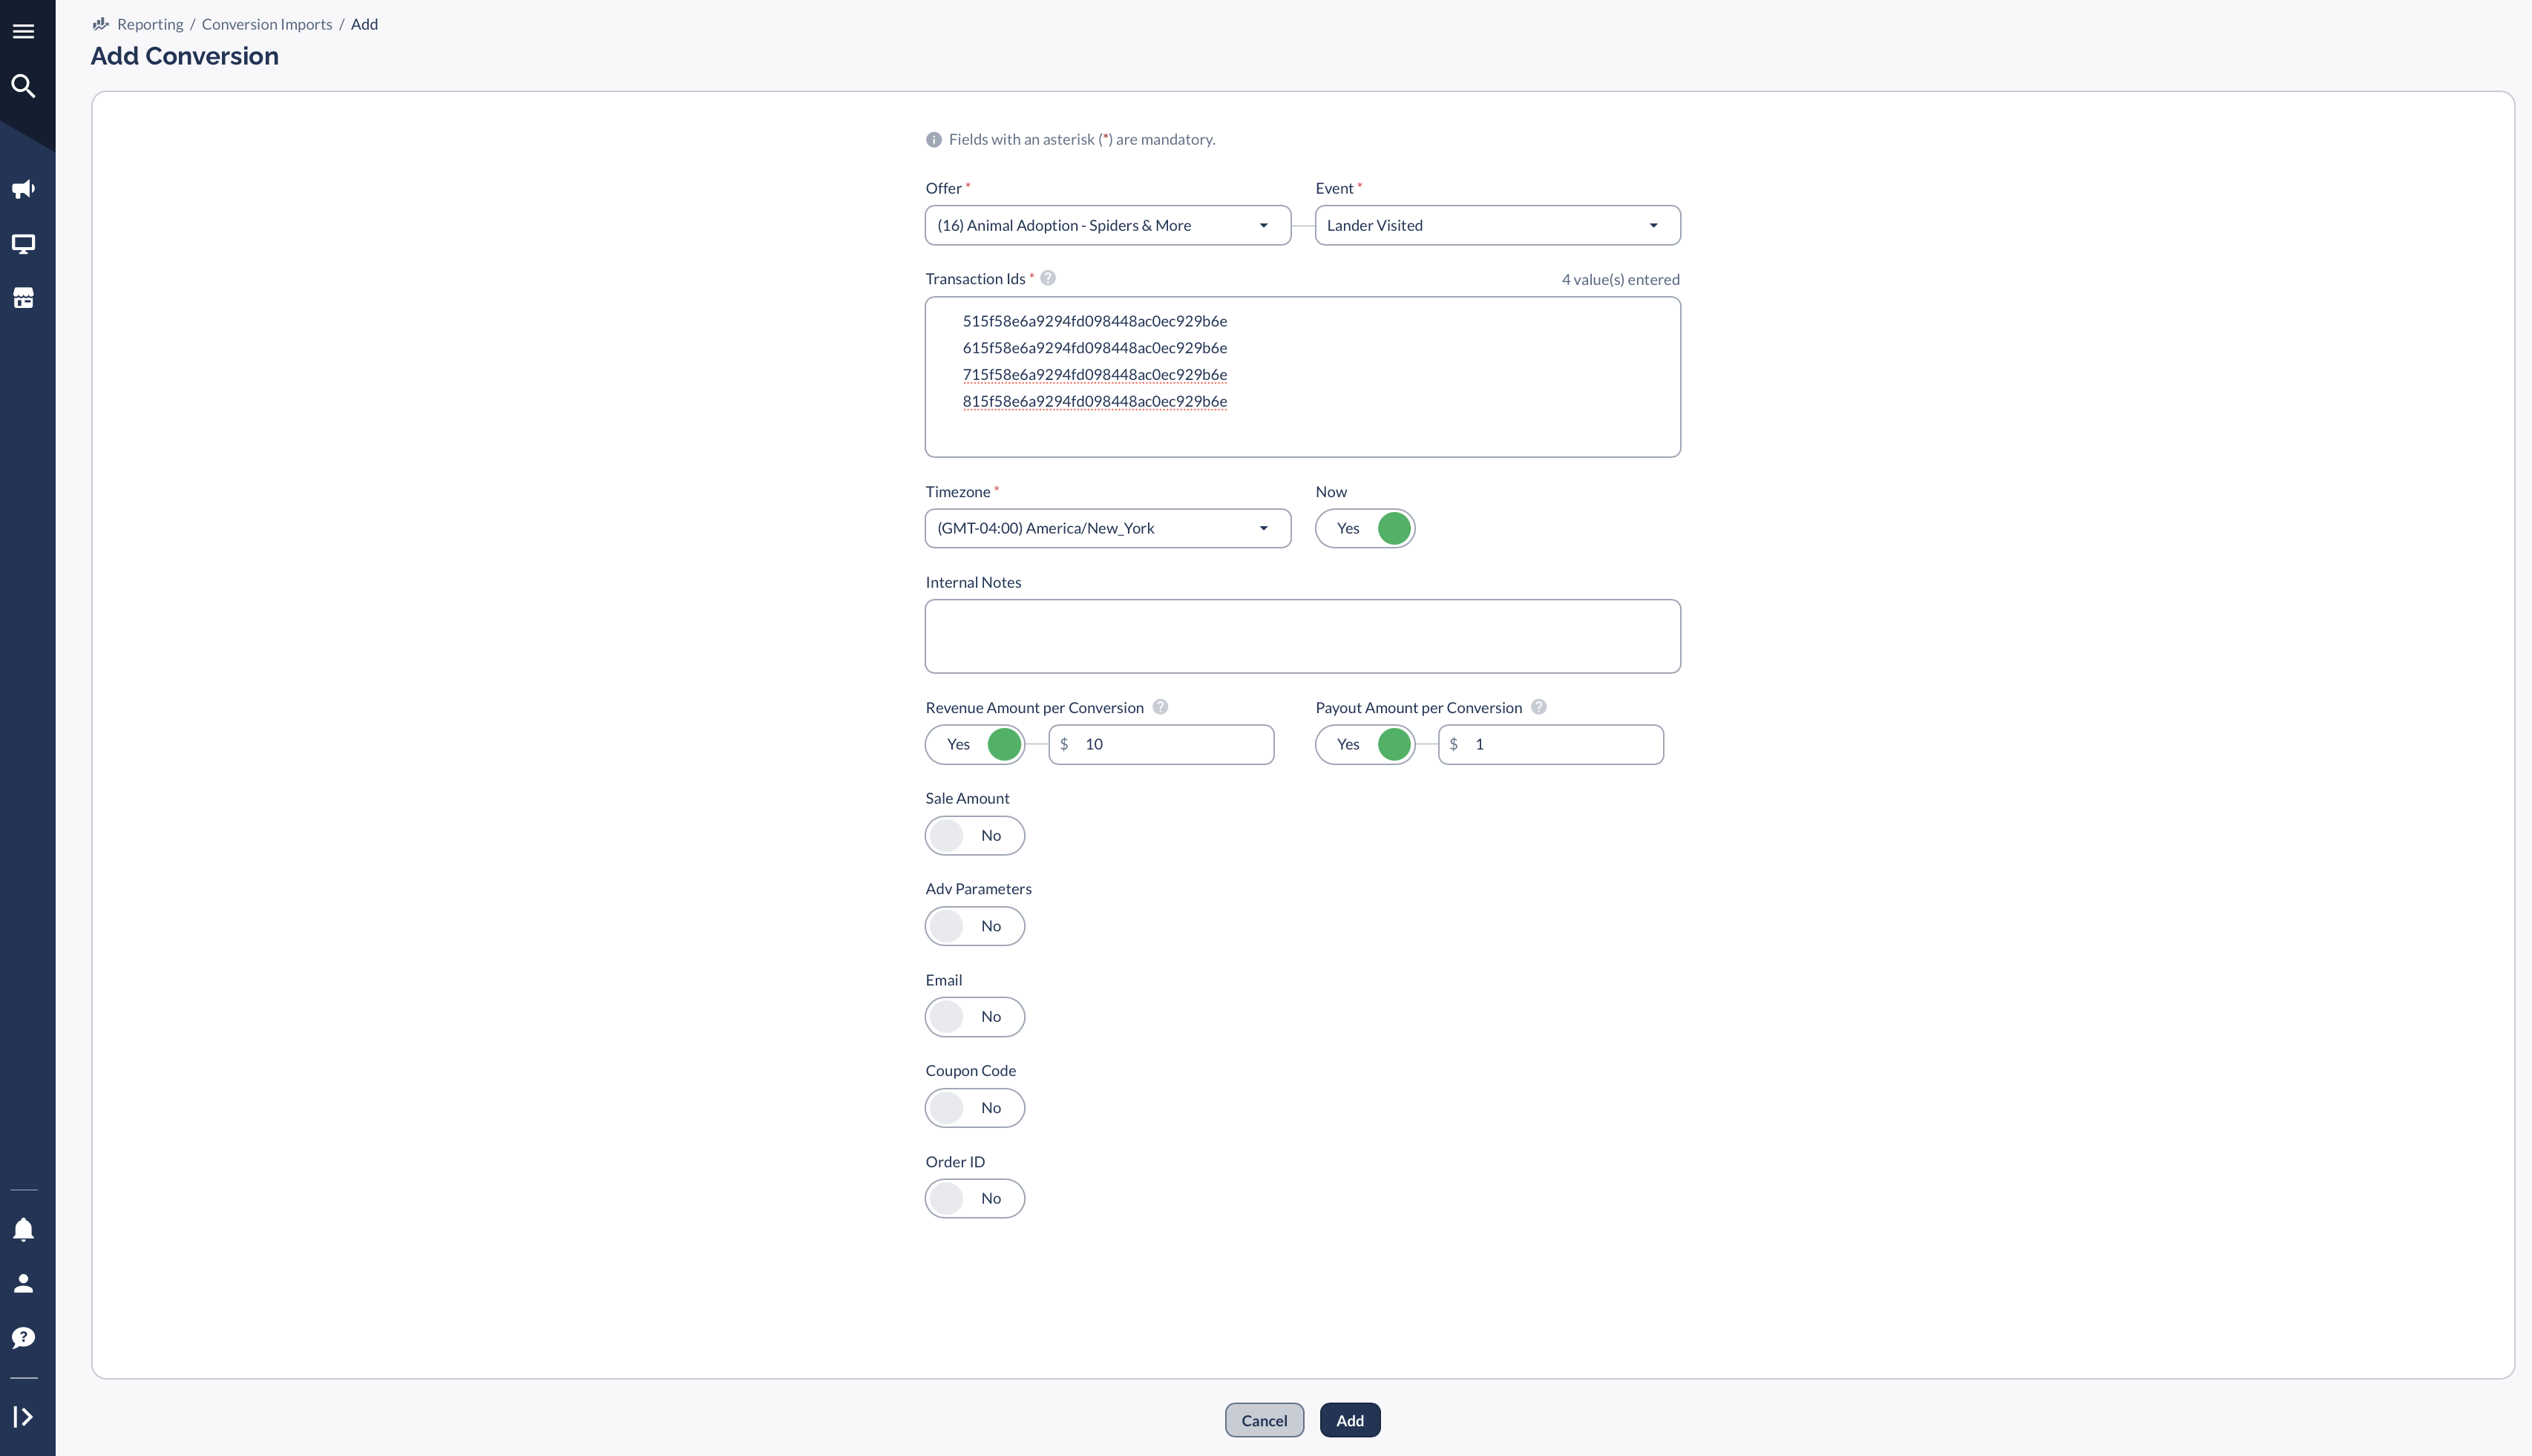The image size is (2532, 1456).
Task: Enable the Order ID toggle
Action: 975,1198
